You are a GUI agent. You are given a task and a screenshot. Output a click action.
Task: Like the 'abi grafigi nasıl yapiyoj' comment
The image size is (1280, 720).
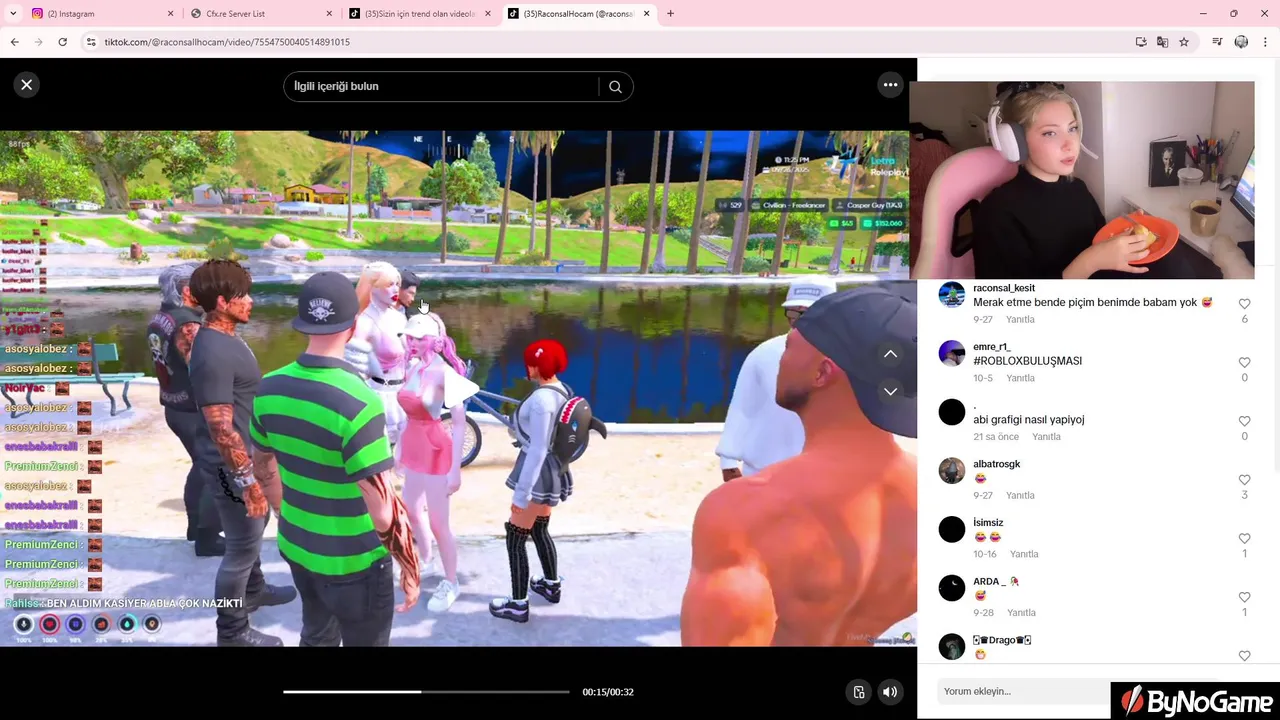(x=1244, y=421)
